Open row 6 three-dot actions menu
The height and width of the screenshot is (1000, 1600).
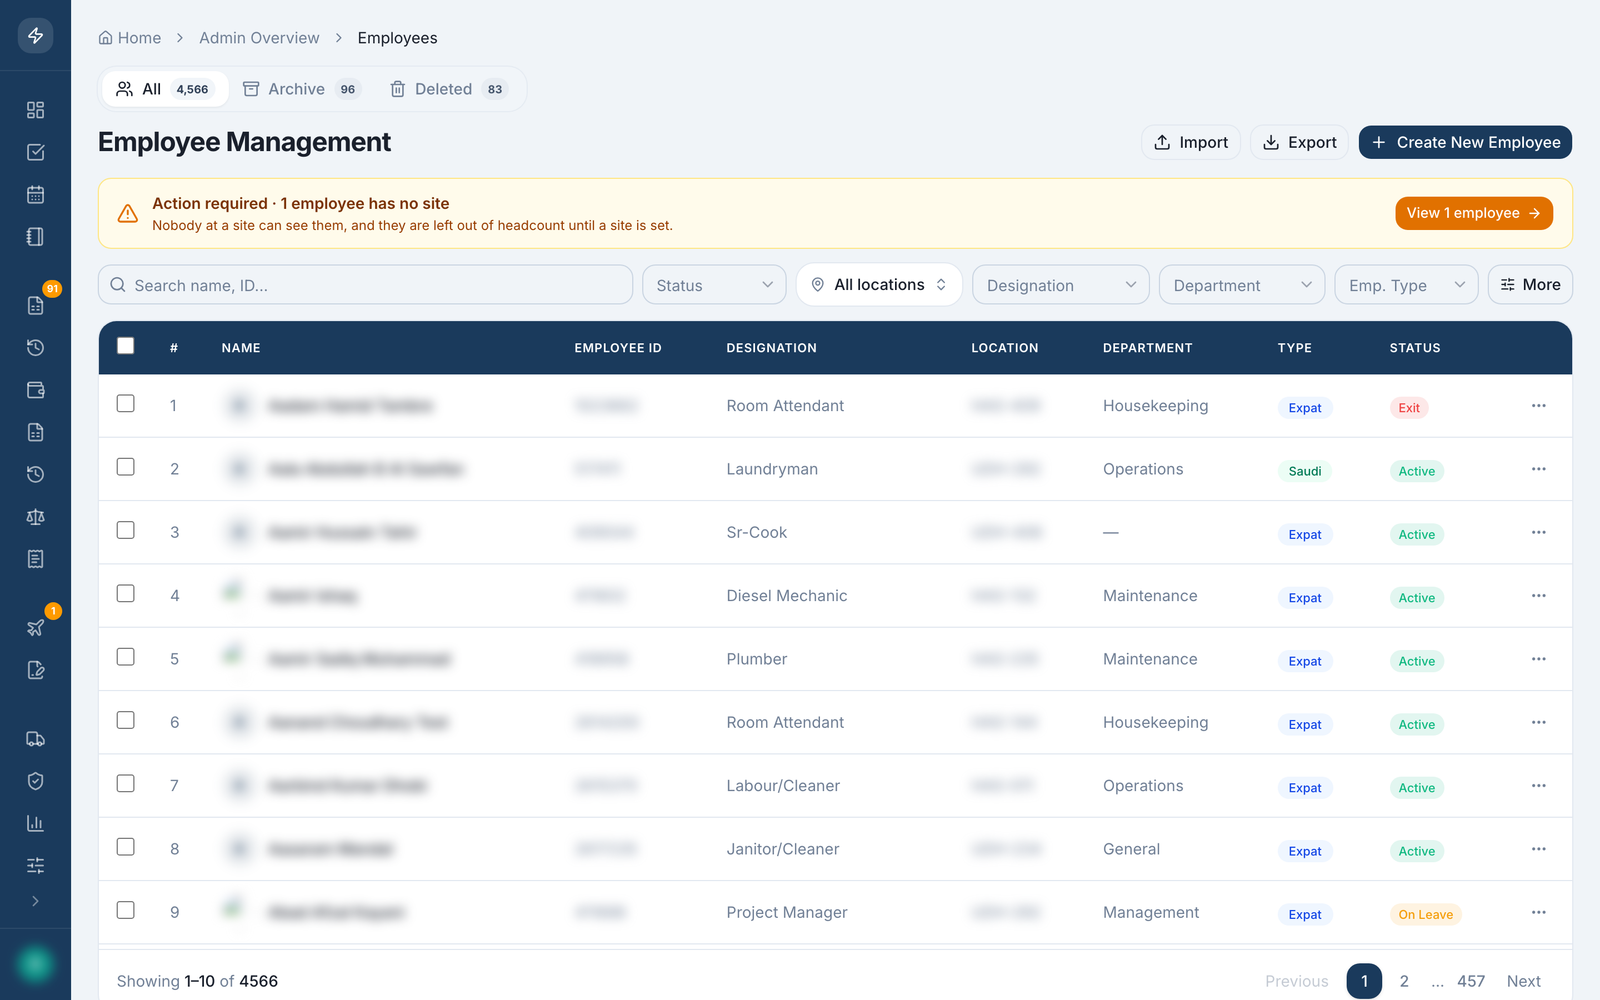pyautogui.click(x=1538, y=722)
